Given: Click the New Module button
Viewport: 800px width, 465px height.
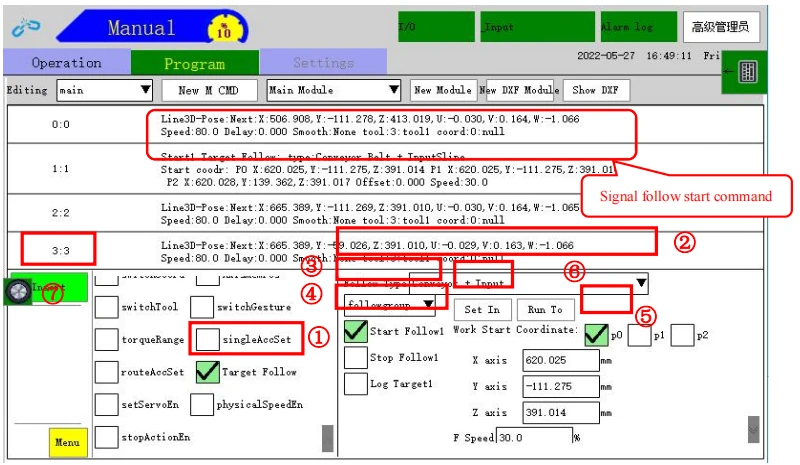Looking at the screenshot, I should click(443, 90).
